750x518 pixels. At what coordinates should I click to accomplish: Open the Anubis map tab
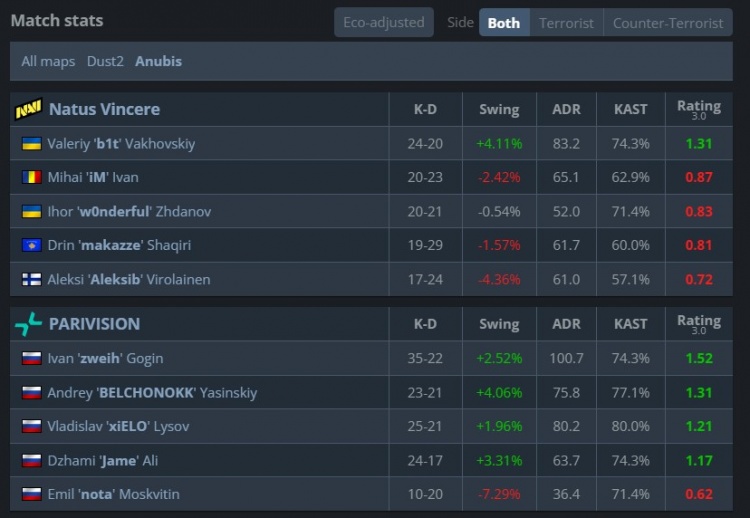(x=159, y=61)
